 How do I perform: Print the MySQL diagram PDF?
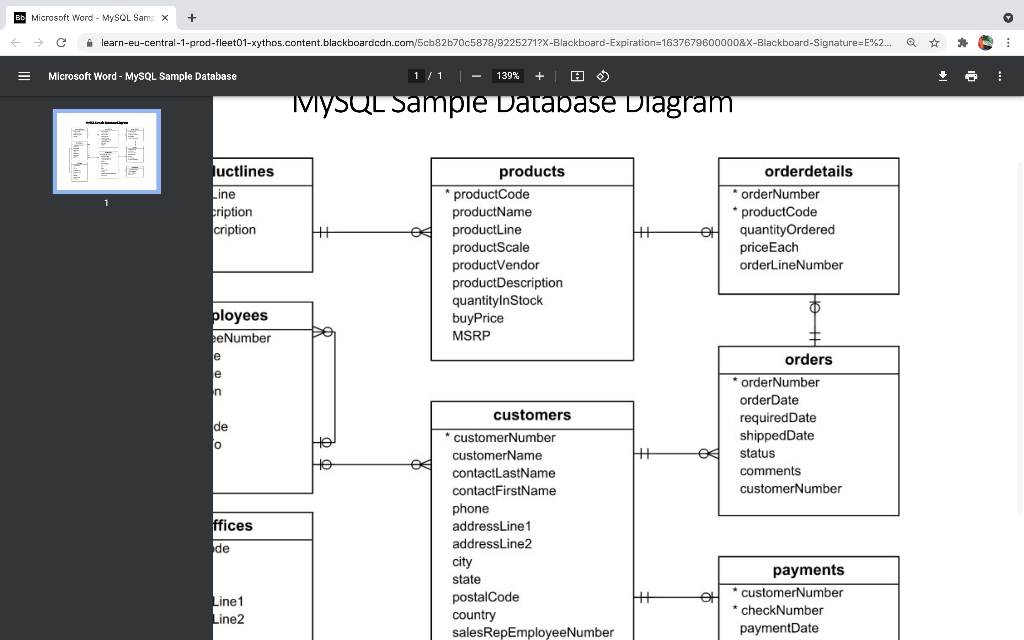pos(971,75)
